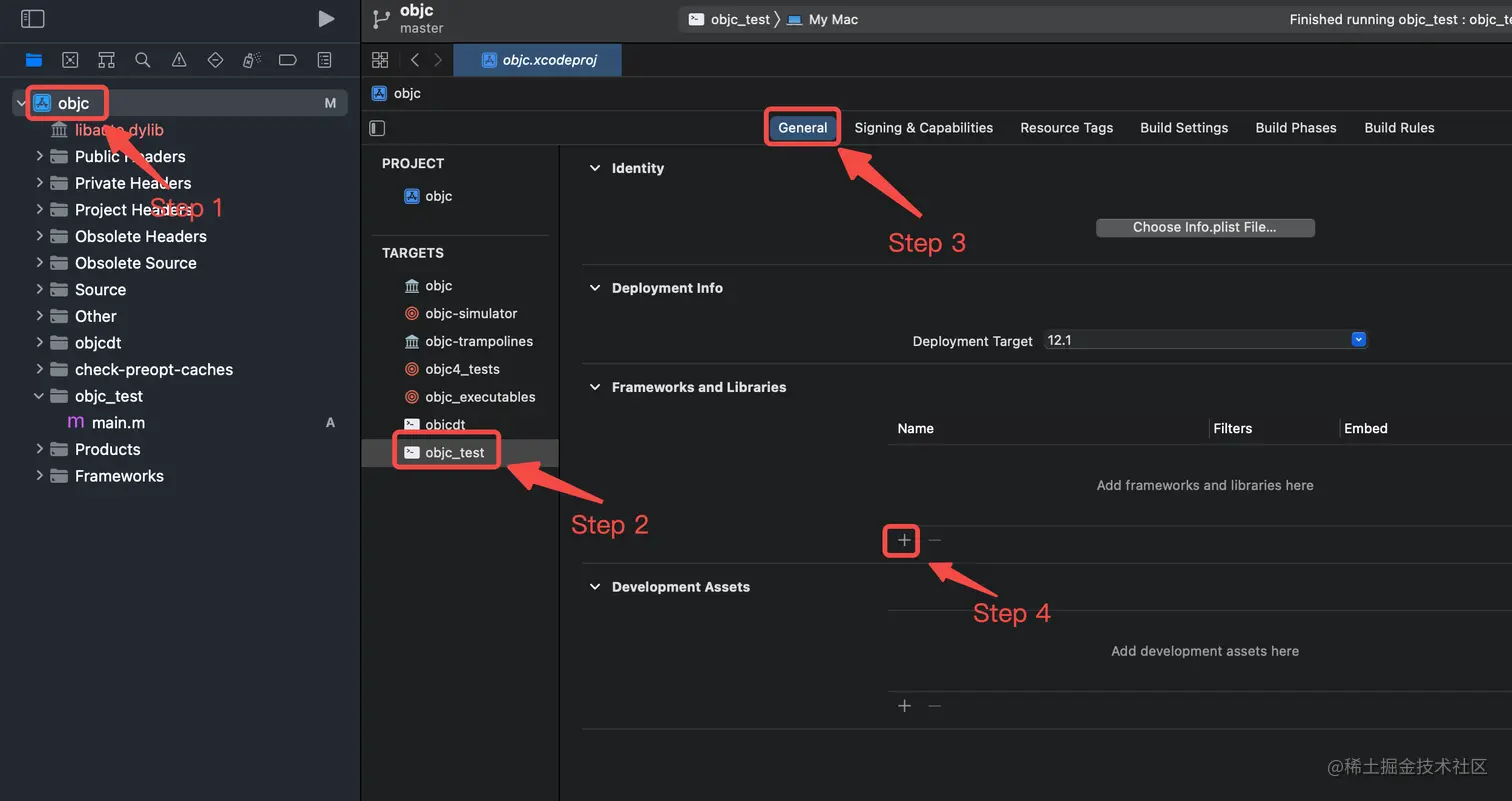Run the project with Play button

pos(326,18)
